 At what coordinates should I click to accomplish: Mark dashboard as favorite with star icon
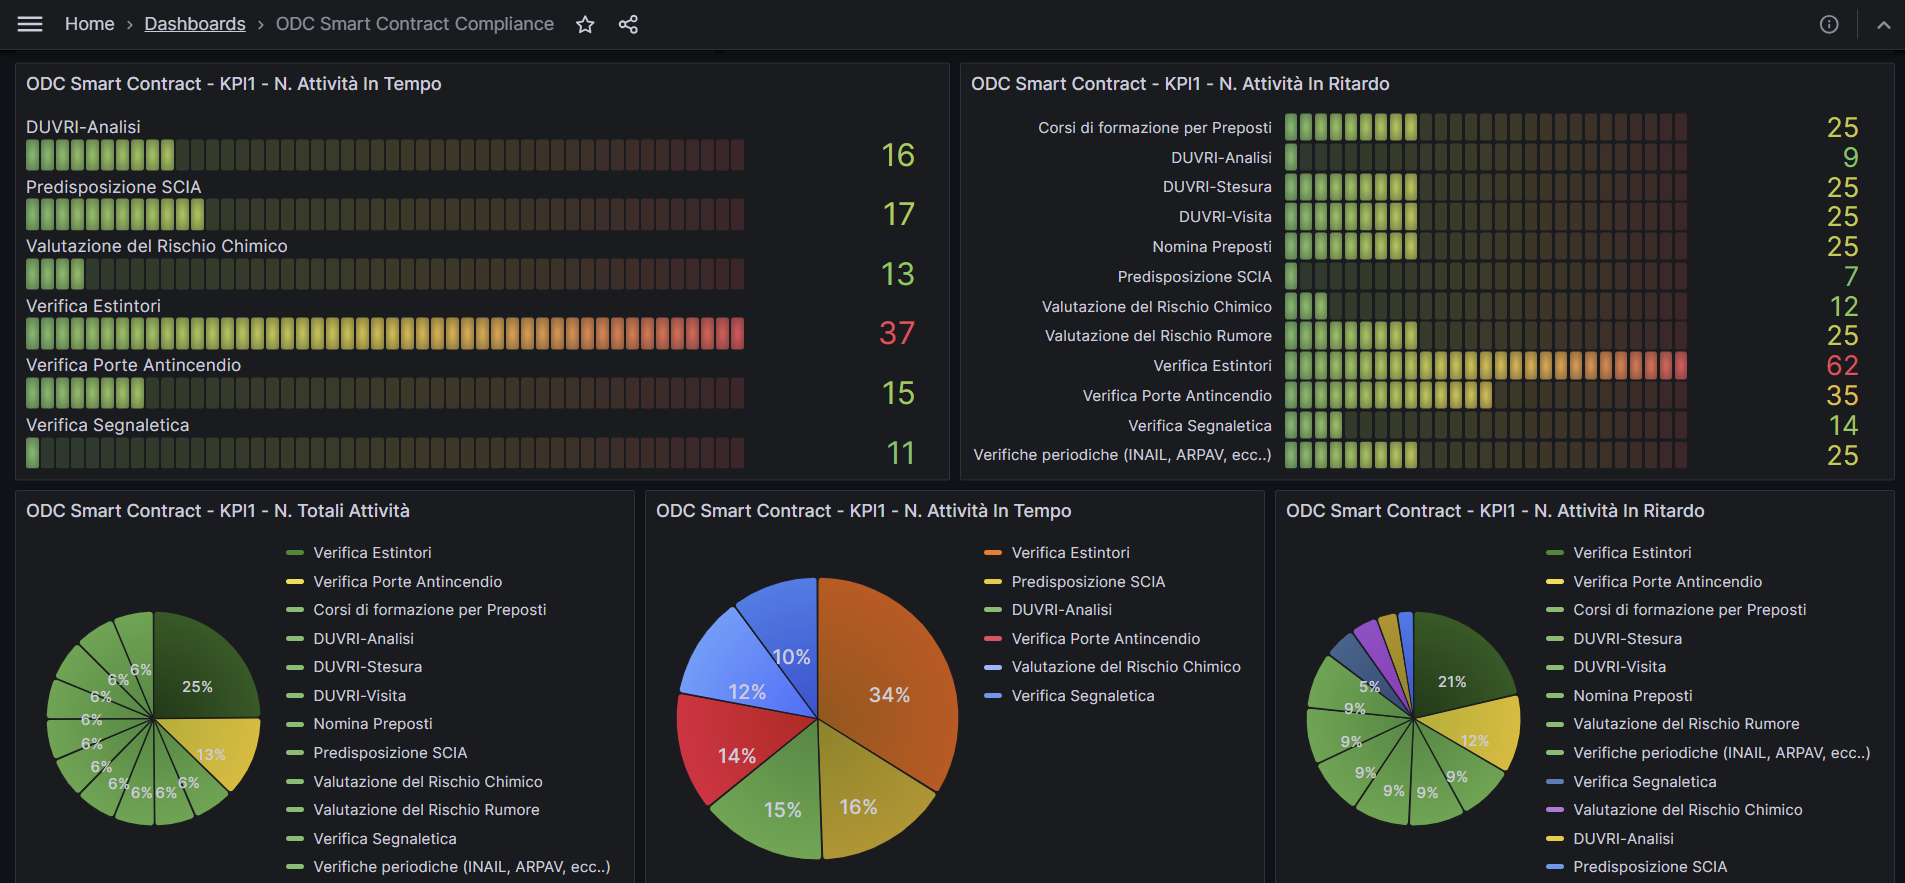(585, 24)
